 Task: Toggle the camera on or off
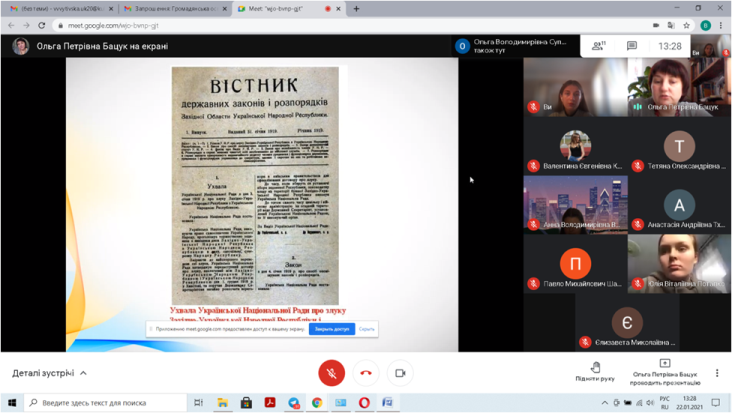point(400,372)
